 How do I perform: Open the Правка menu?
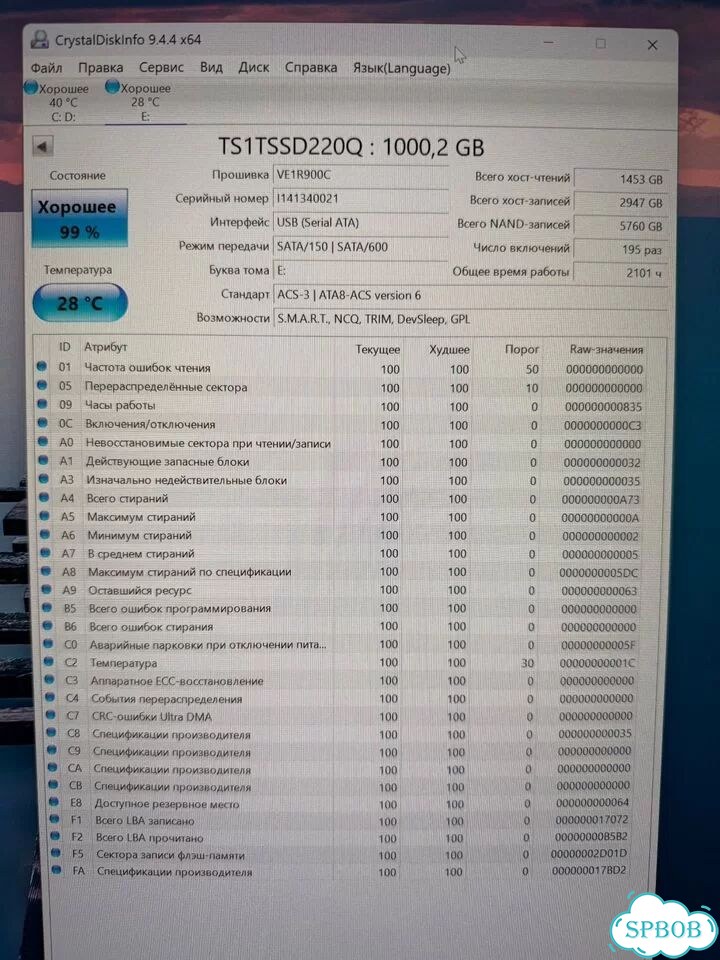coord(100,67)
